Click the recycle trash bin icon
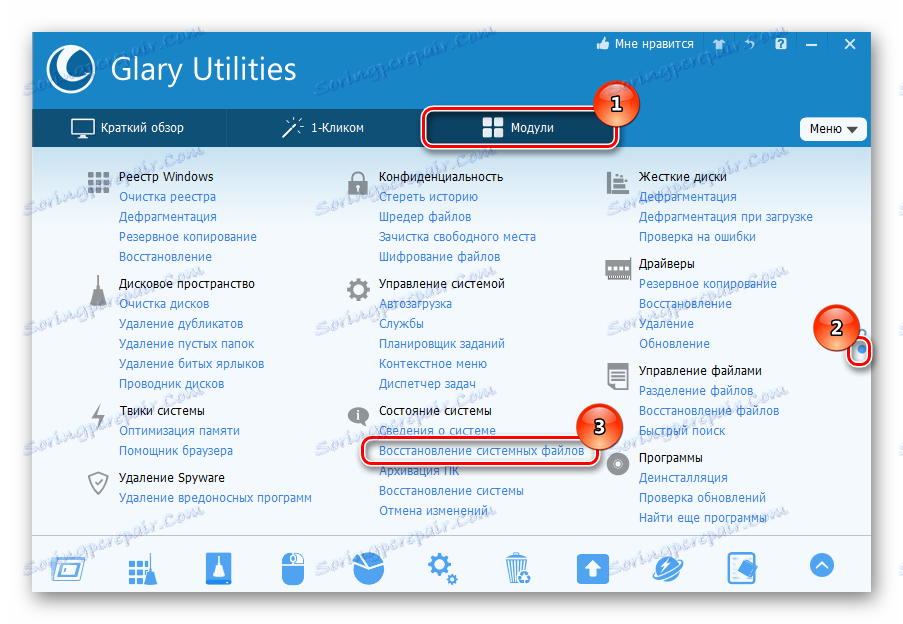 click(517, 569)
